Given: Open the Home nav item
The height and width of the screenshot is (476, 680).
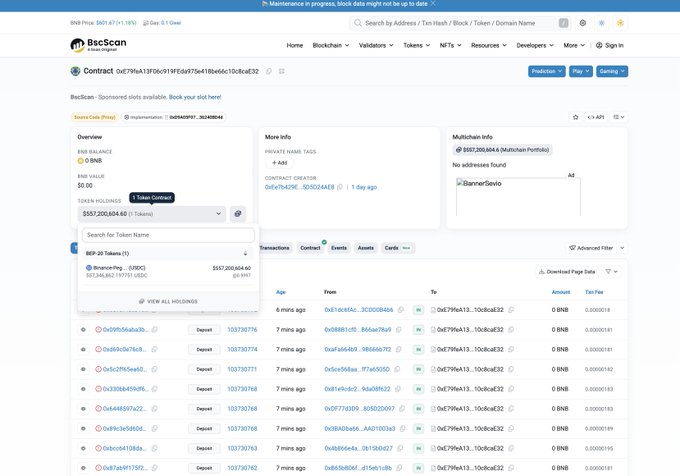Looking at the screenshot, I should pyautogui.click(x=294, y=45).
